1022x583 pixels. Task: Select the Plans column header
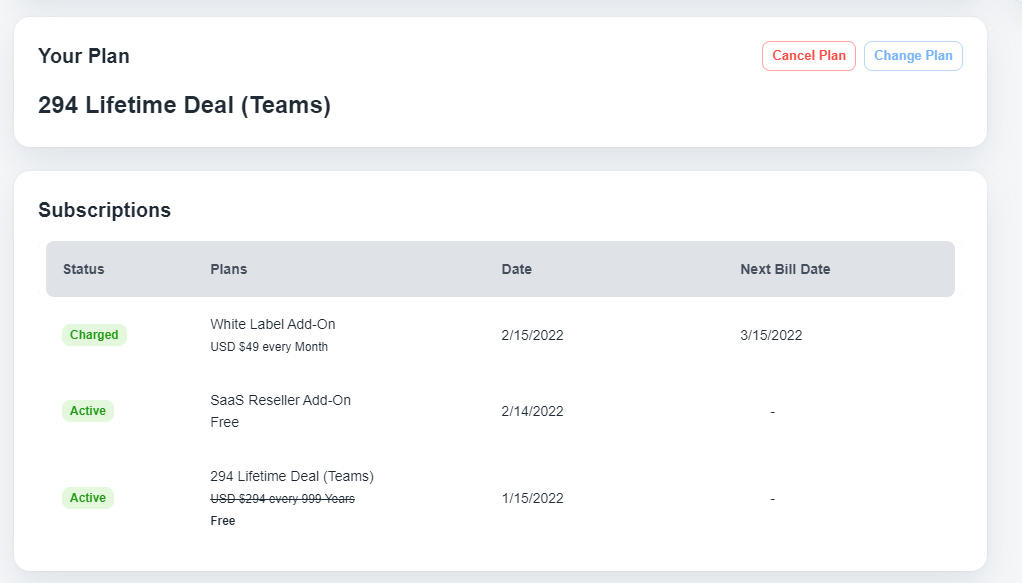[228, 269]
